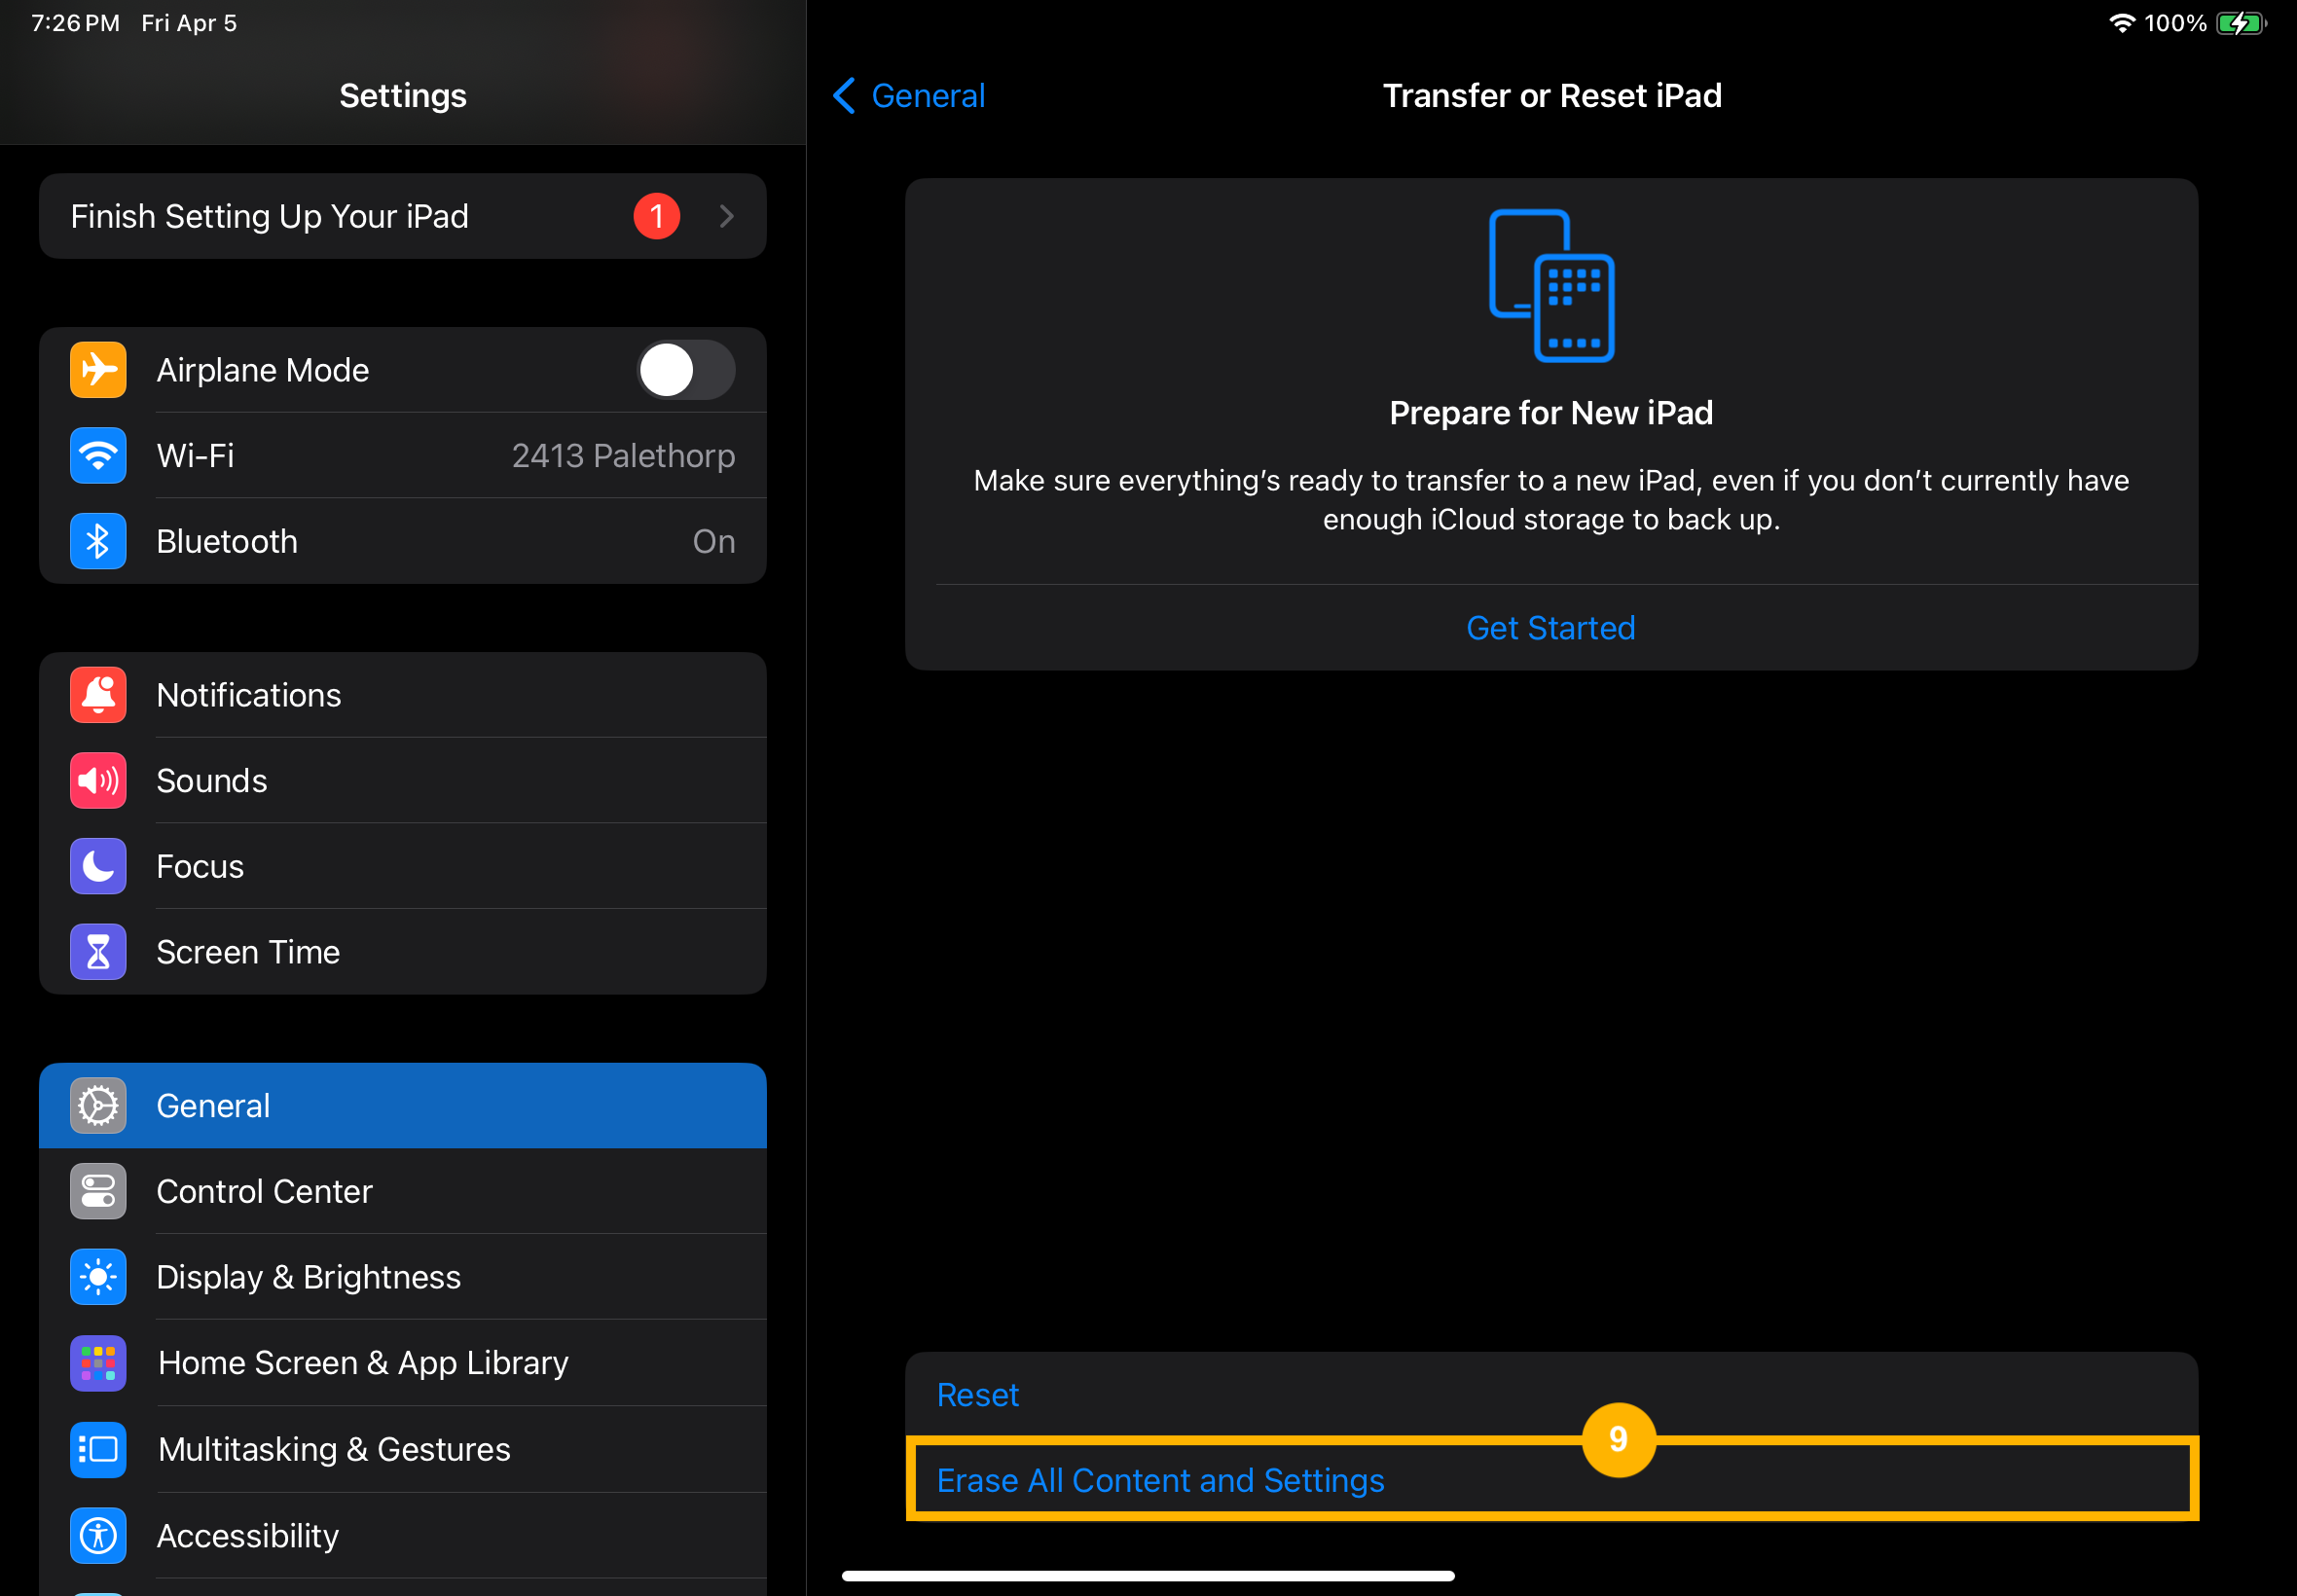2297x1596 pixels.
Task: Tap the Accessibility icon
Action: (x=98, y=1535)
